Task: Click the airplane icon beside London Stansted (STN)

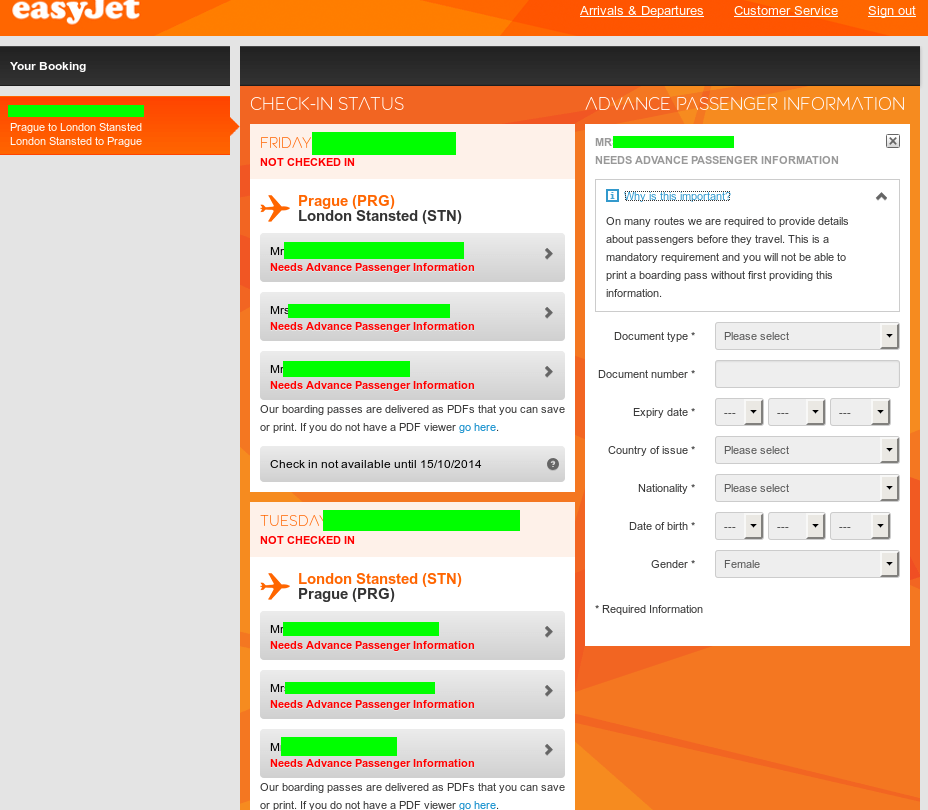Action: pos(272,586)
